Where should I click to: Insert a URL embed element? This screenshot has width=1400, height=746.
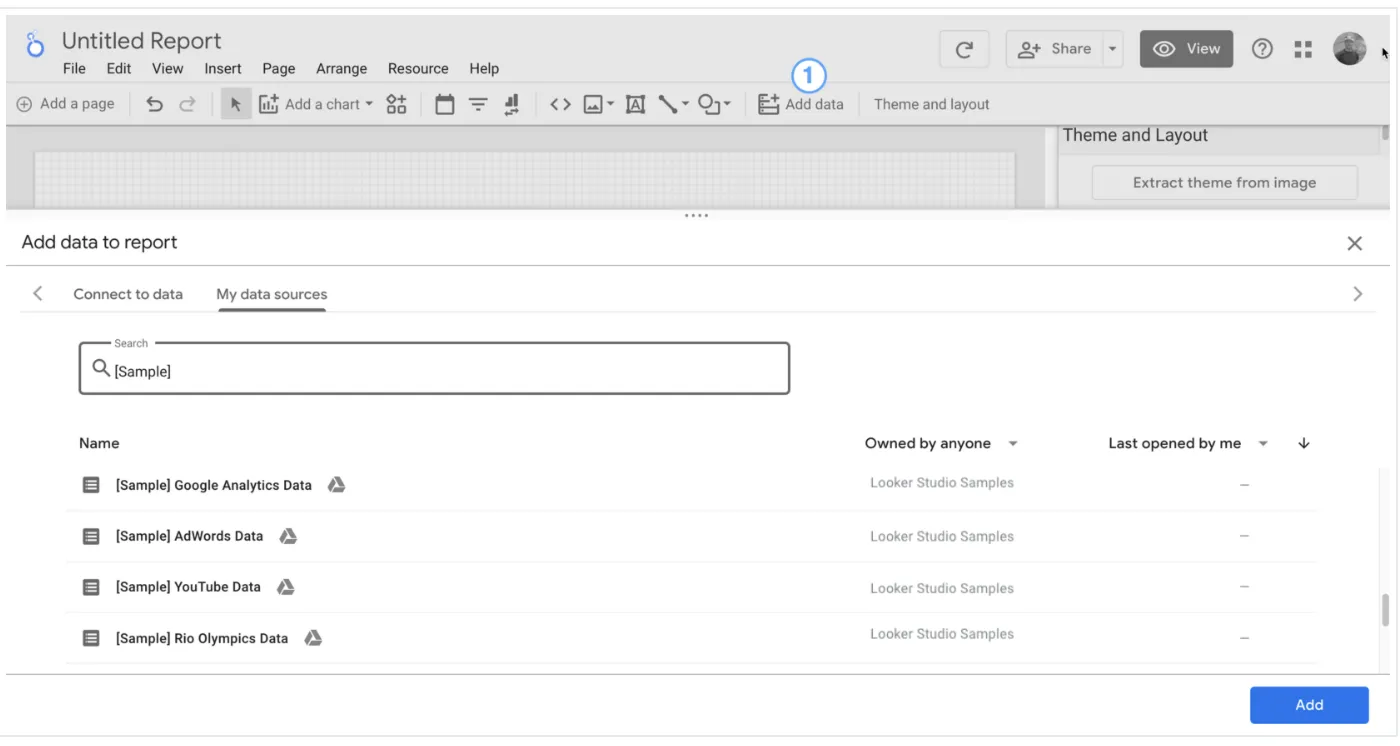tap(560, 104)
